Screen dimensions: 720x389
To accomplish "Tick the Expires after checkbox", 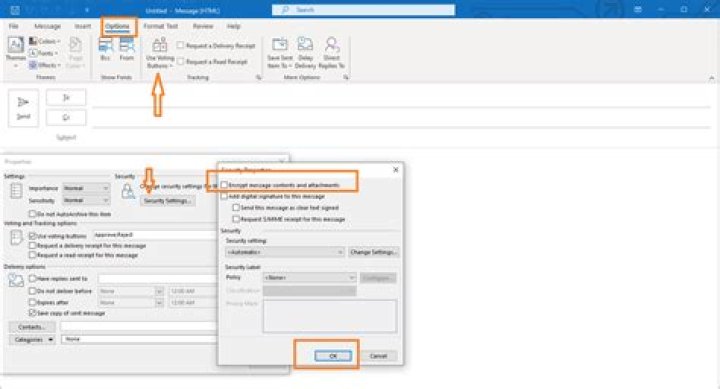I will [x=32, y=302].
